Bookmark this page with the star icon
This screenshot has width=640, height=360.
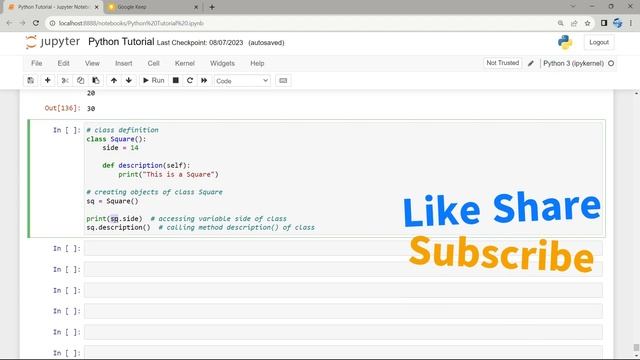tap(587, 23)
